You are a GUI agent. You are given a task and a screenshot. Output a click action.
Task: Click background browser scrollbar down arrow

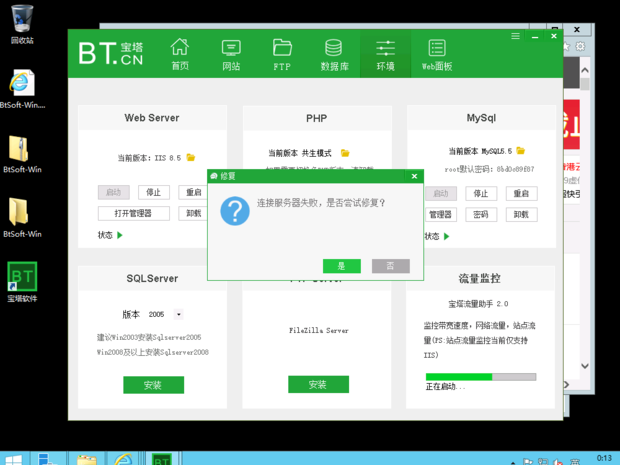(585, 366)
